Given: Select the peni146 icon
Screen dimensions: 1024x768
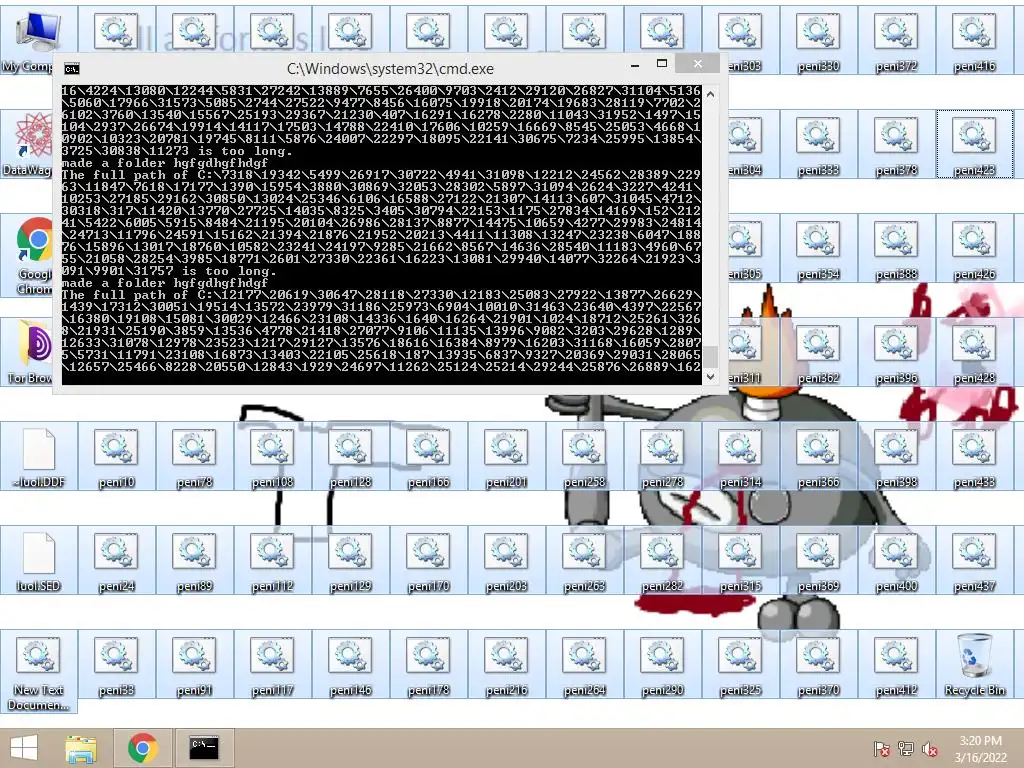Looking at the screenshot, I should (350, 665).
